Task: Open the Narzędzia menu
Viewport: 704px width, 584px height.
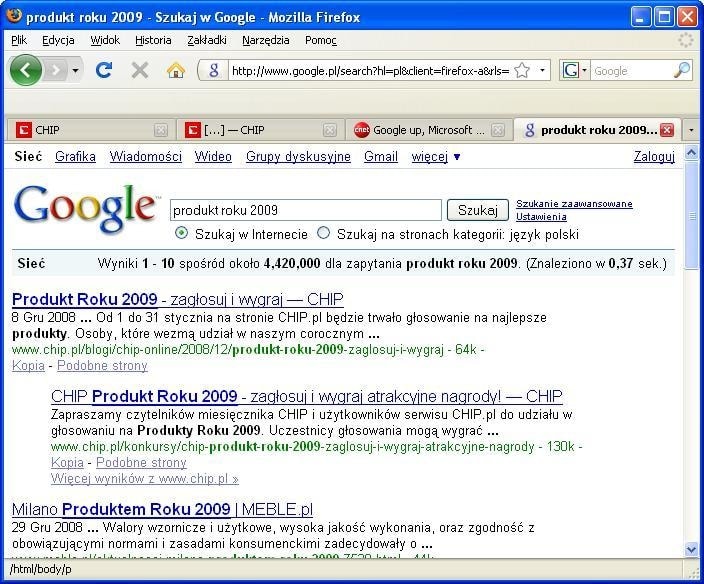Action: point(266,40)
